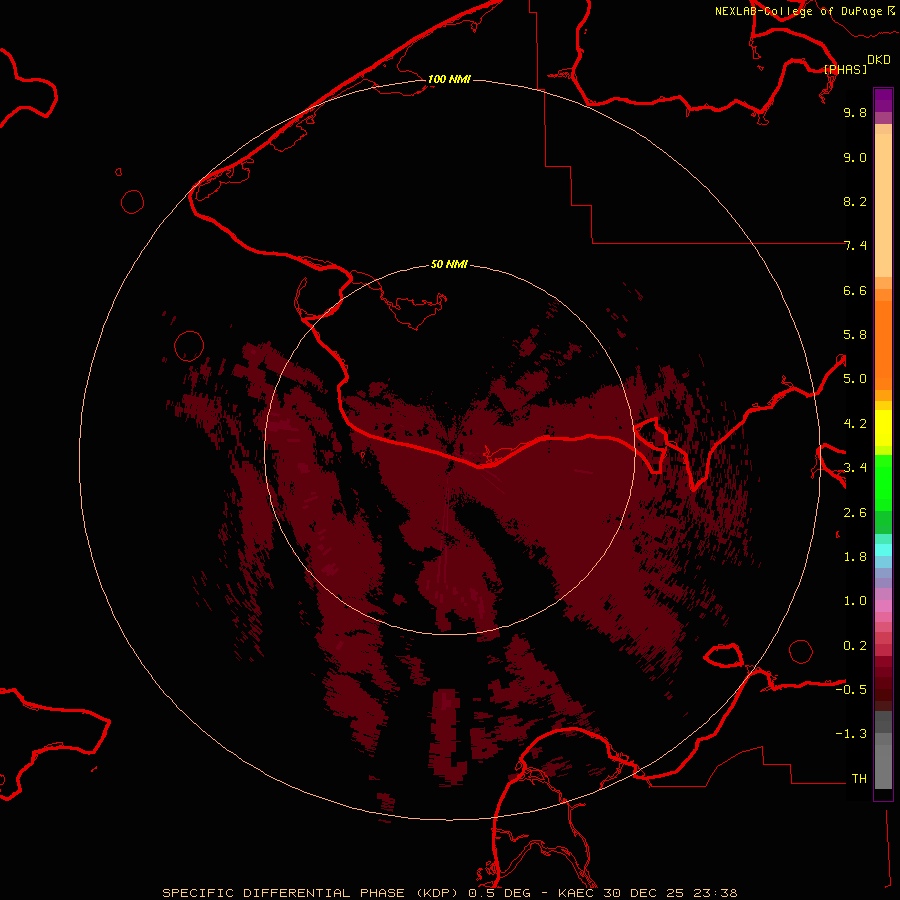Pick the large peach segment of color bar

(x=883, y=205)
